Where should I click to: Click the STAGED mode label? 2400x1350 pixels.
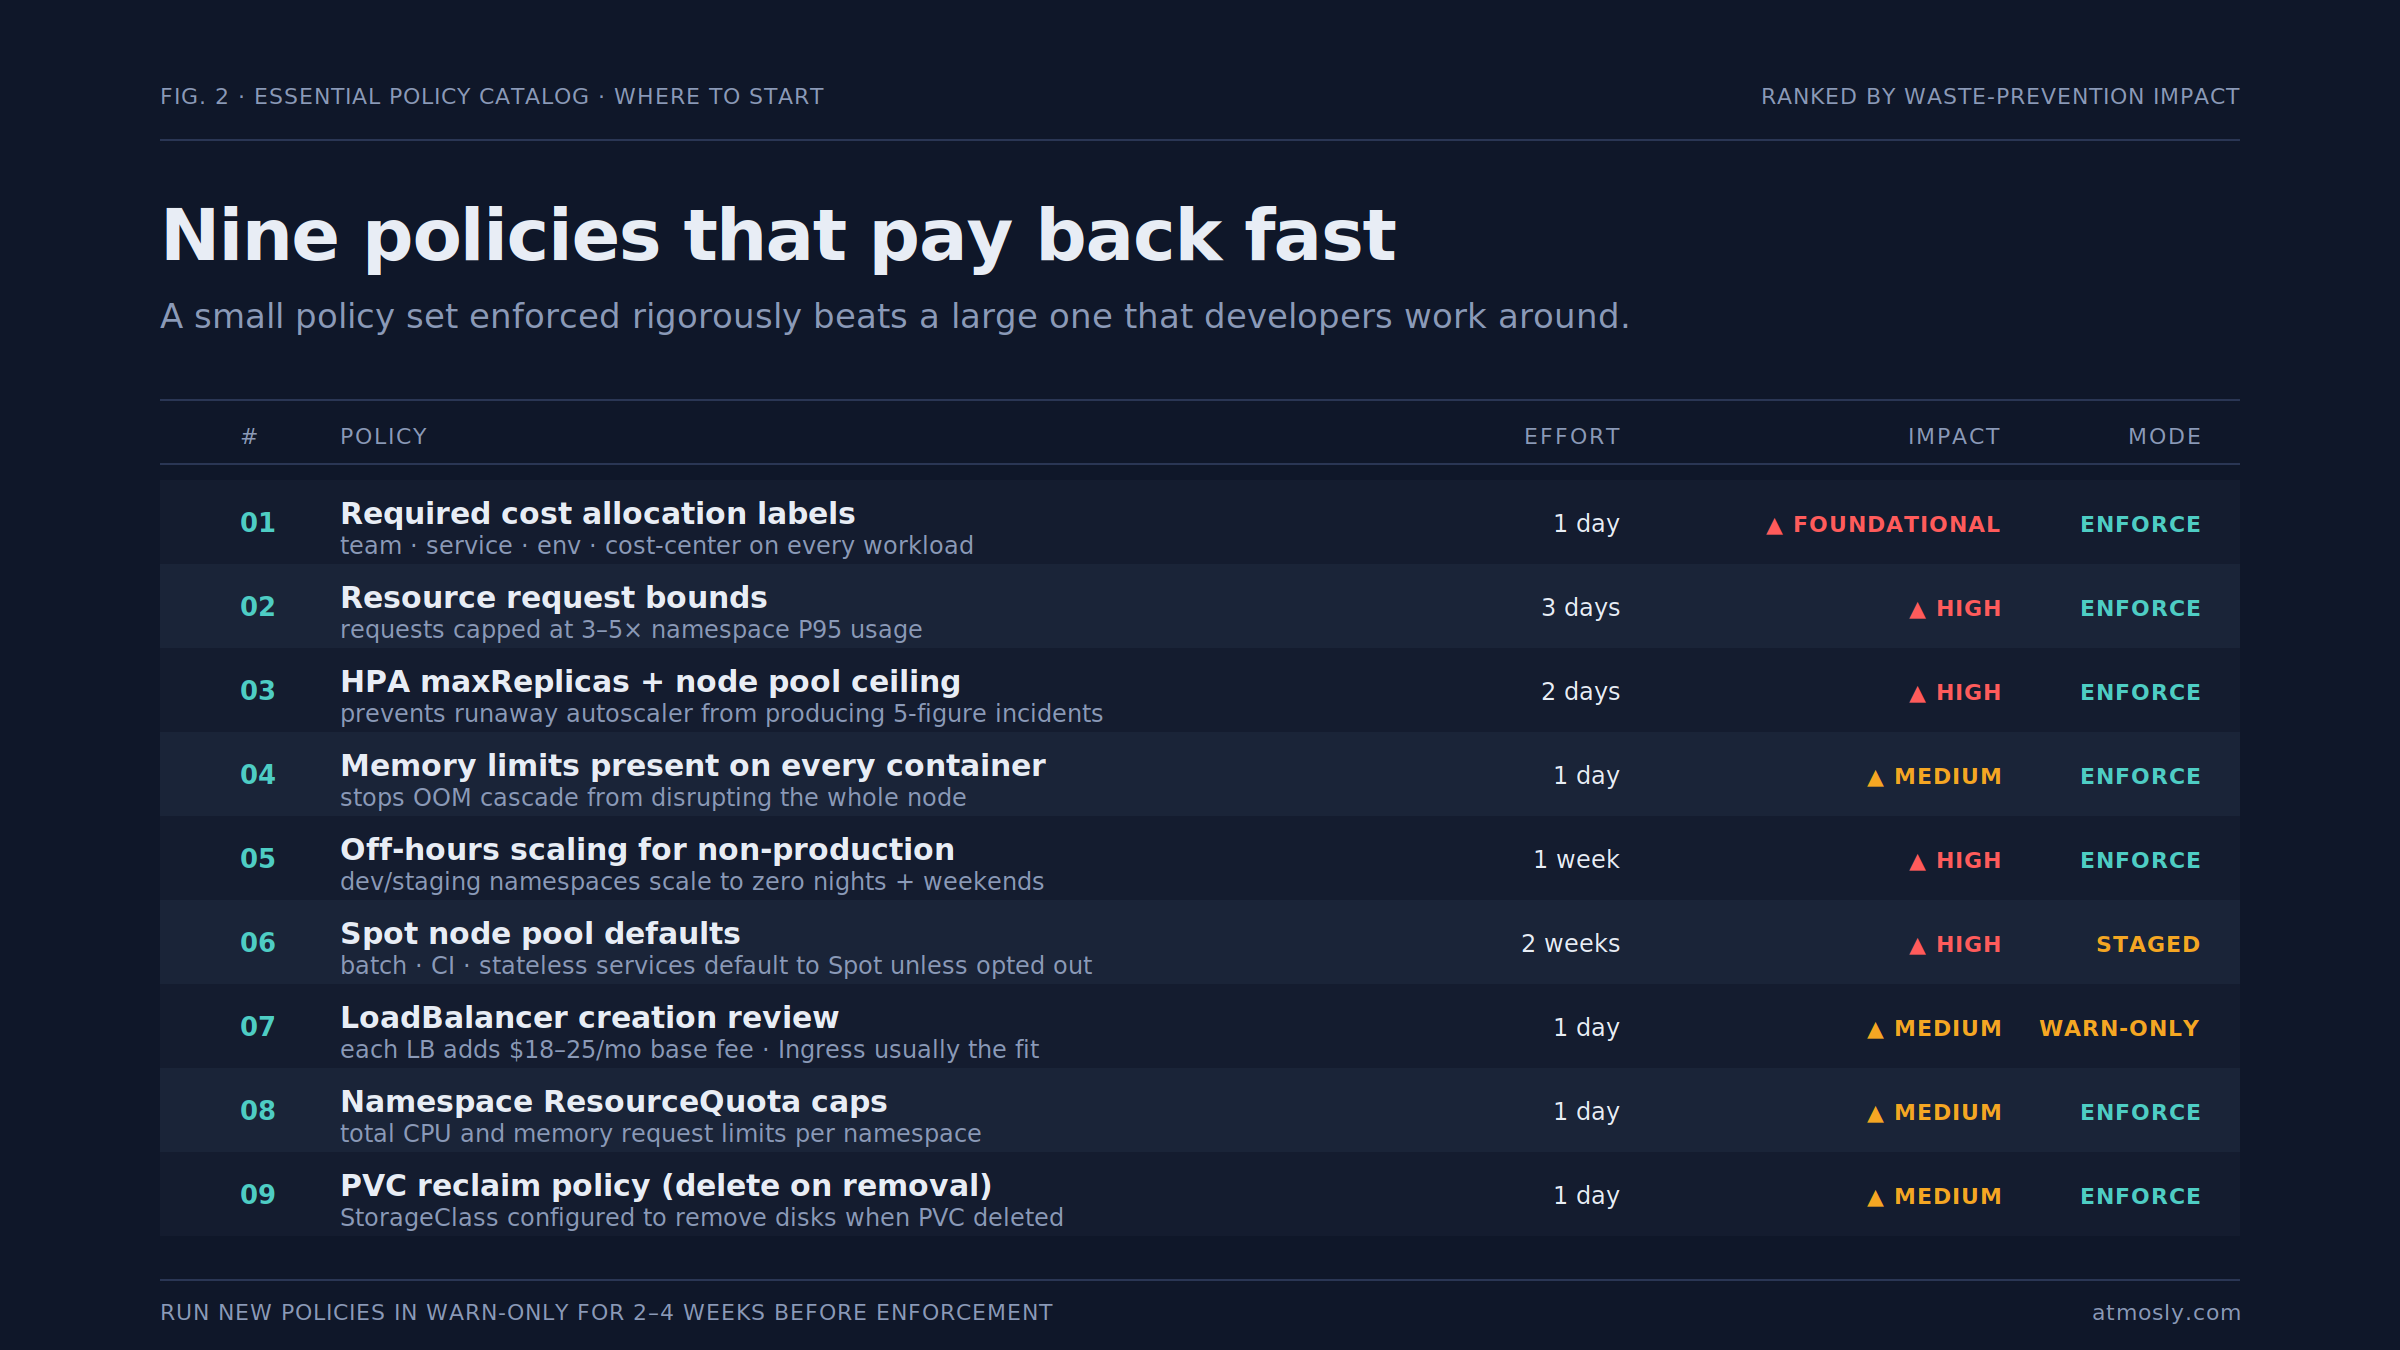[x=2148, y=944]
